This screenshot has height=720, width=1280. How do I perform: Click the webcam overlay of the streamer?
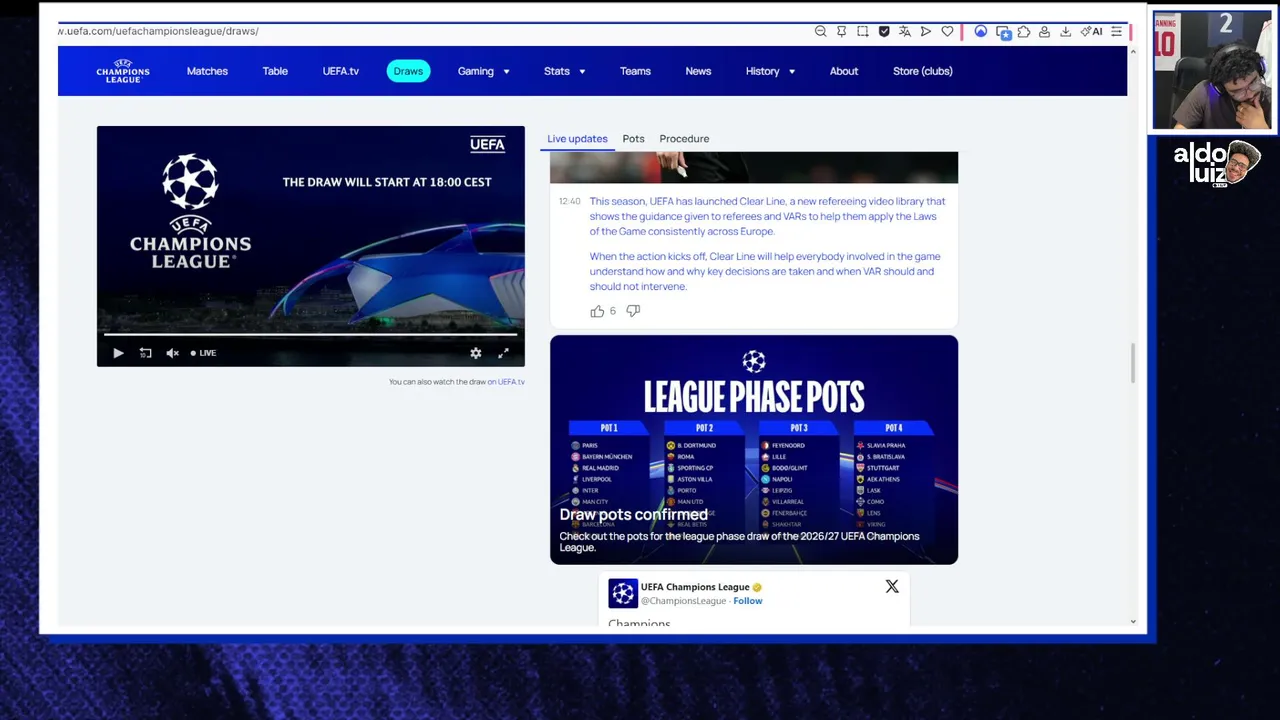(1211, 70)
